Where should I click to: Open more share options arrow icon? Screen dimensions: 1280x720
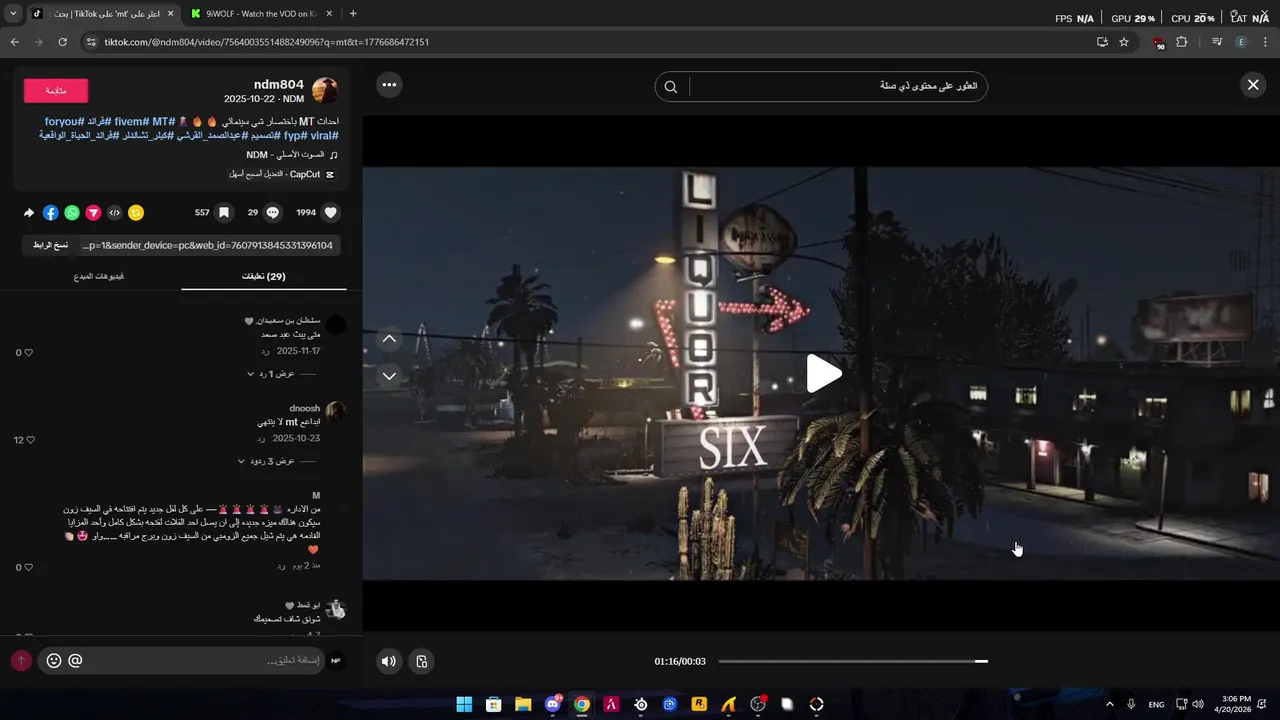pyautogui.click(x=29, y=213)
